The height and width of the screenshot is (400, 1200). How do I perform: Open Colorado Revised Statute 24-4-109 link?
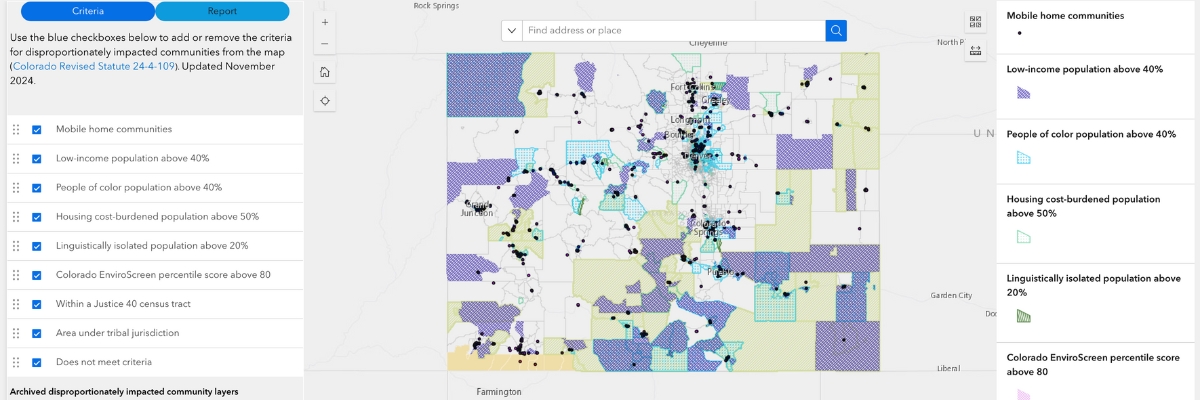pos(94,66)
